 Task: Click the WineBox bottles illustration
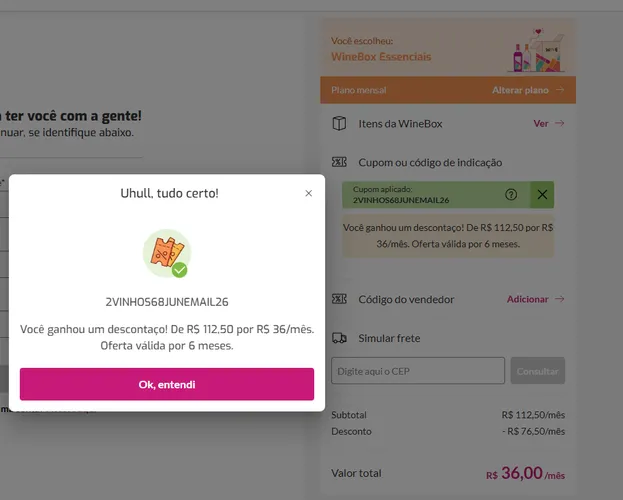536,50
